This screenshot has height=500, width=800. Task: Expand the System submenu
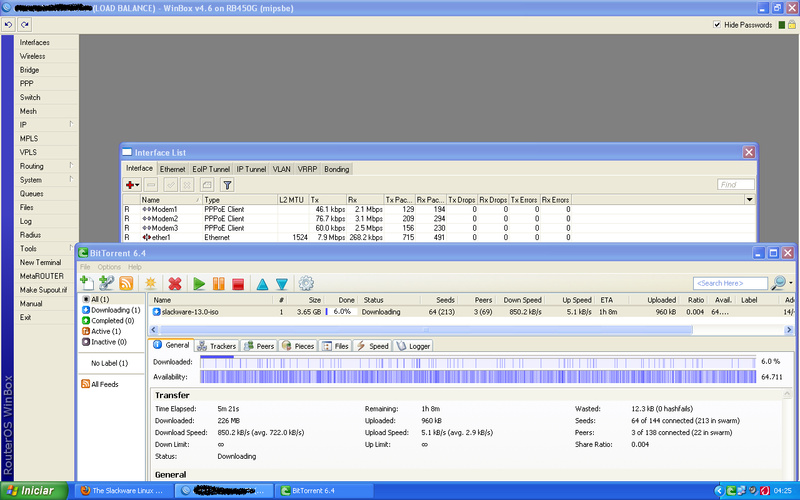71,180
